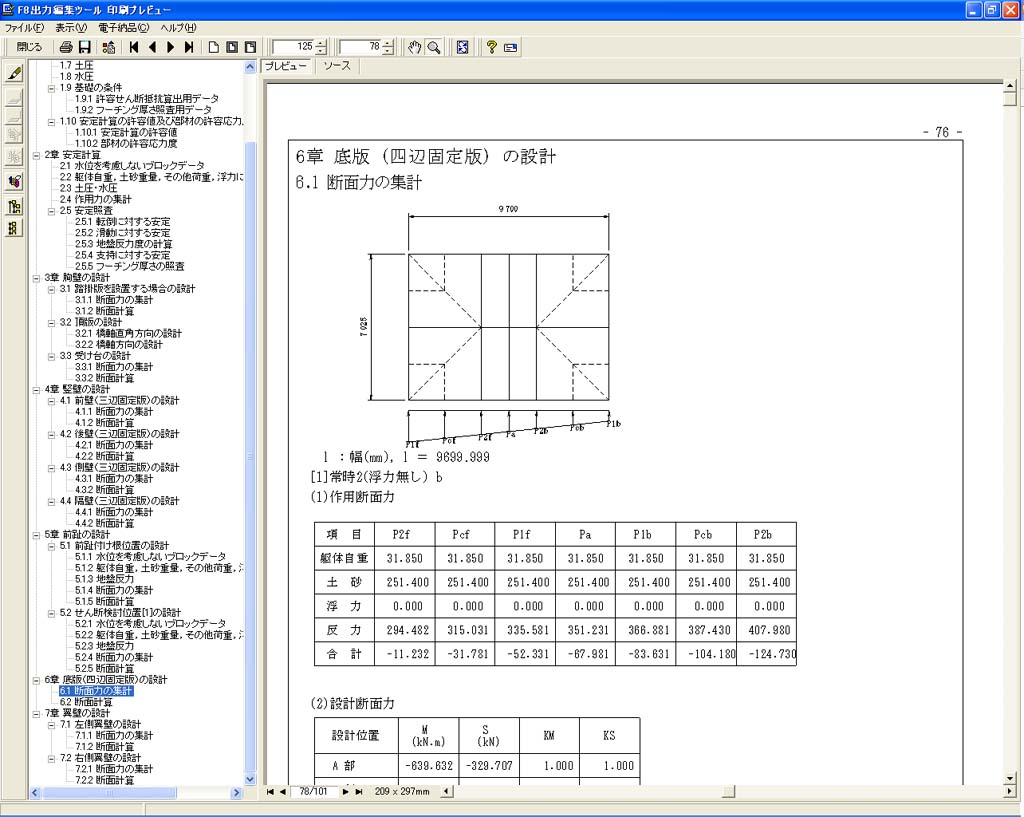Click the zoom value field showing 125

coord(293,47)
